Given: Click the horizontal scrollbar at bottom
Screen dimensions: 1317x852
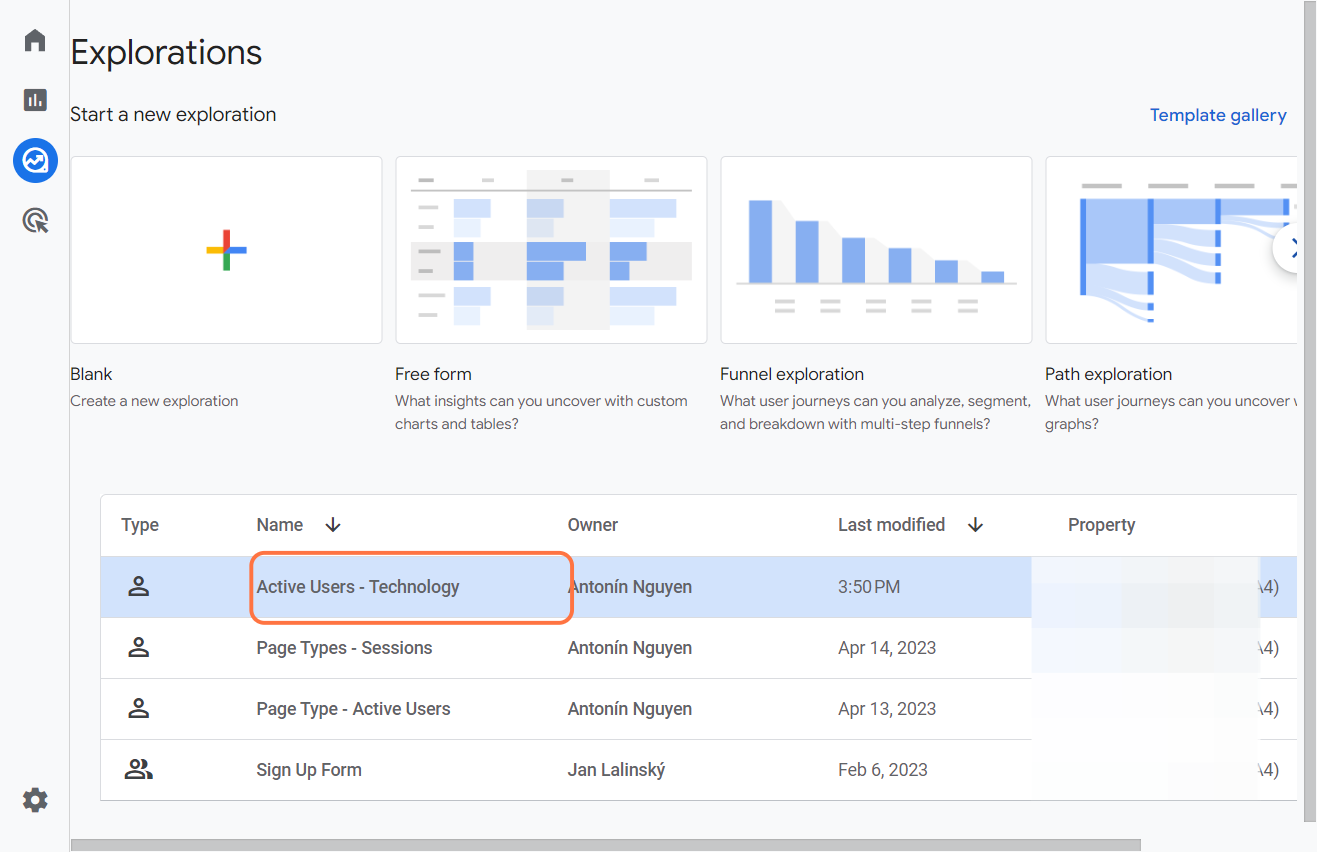Looking at the screenshot, I should [x=605, y=845].
